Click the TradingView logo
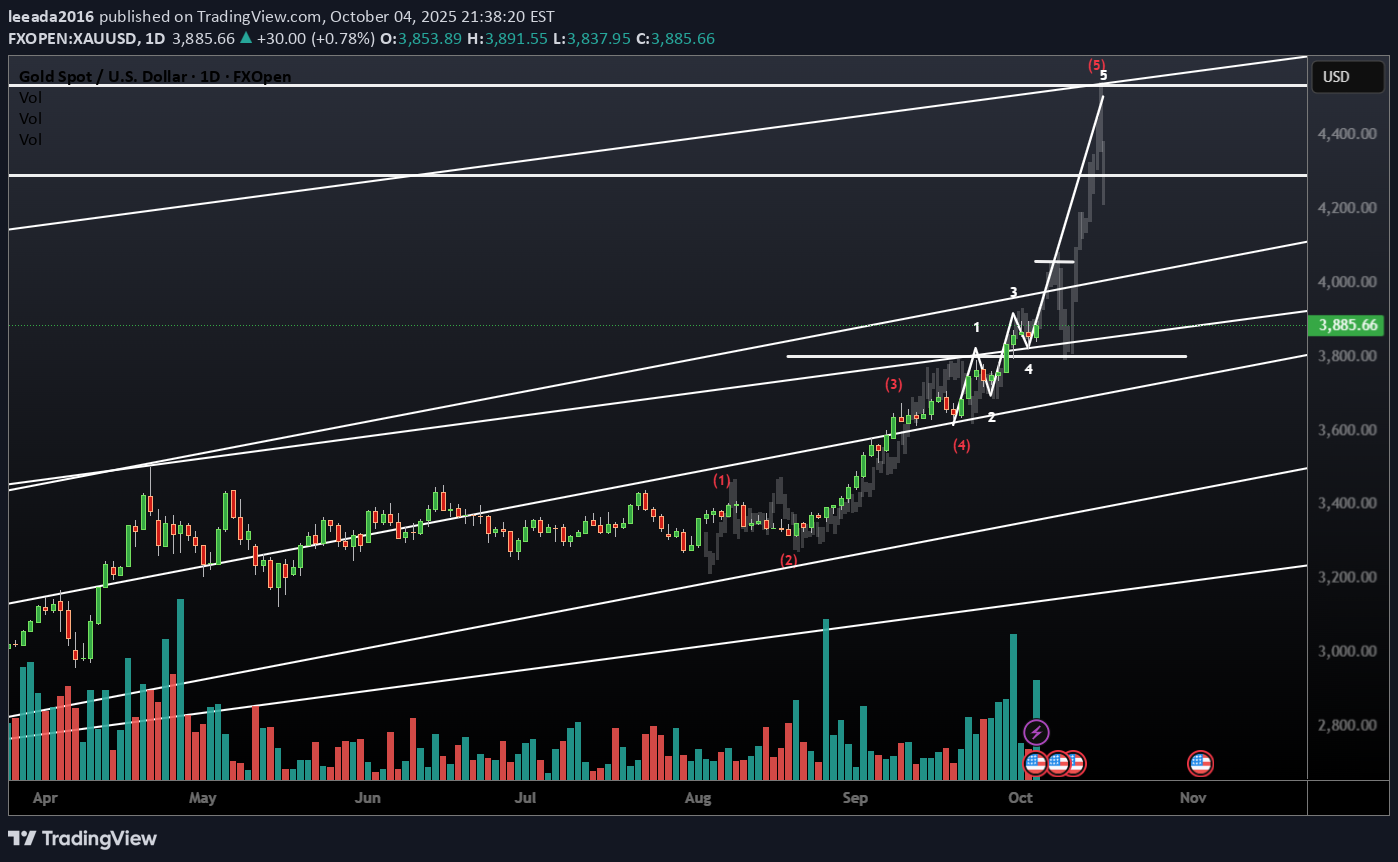Screen dimensions: 1398x862 click(83, 838)
